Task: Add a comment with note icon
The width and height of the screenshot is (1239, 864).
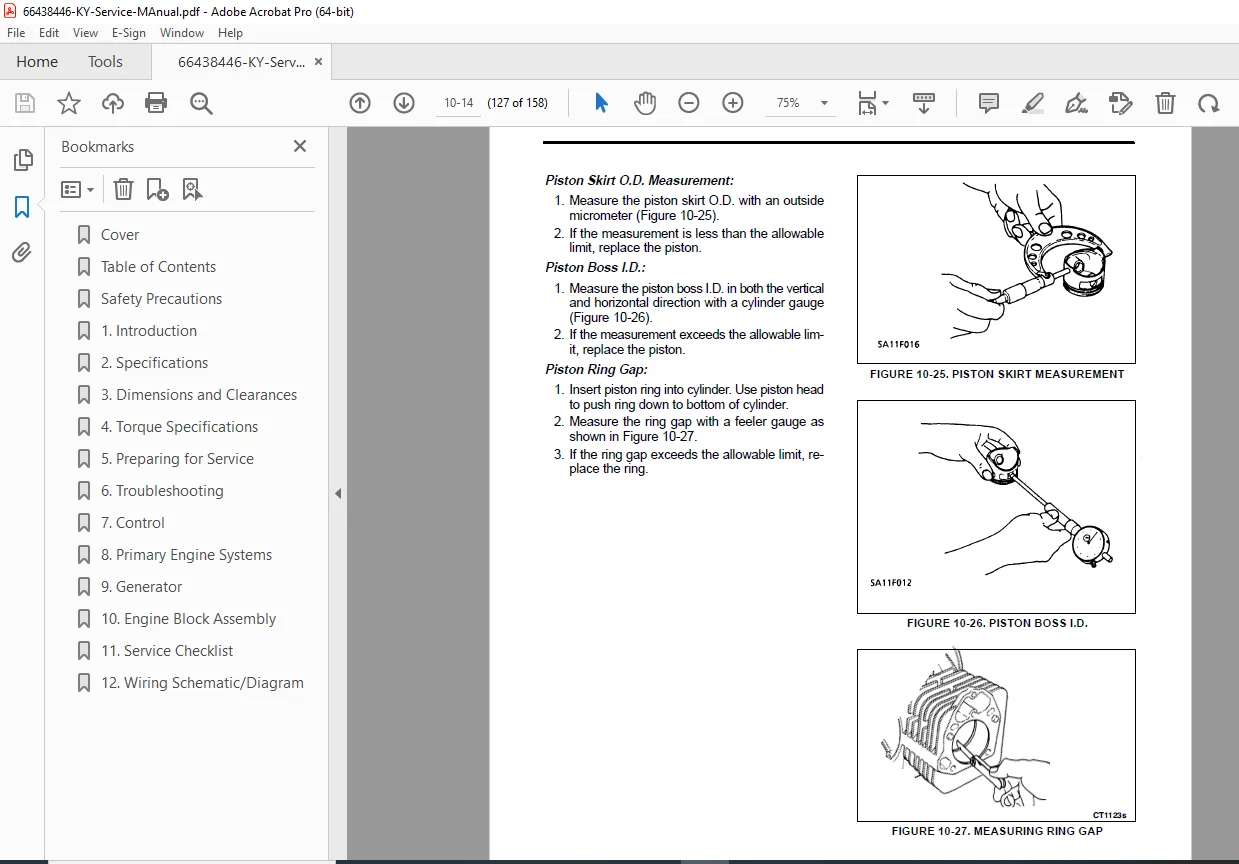Action: tap(989, 103)
